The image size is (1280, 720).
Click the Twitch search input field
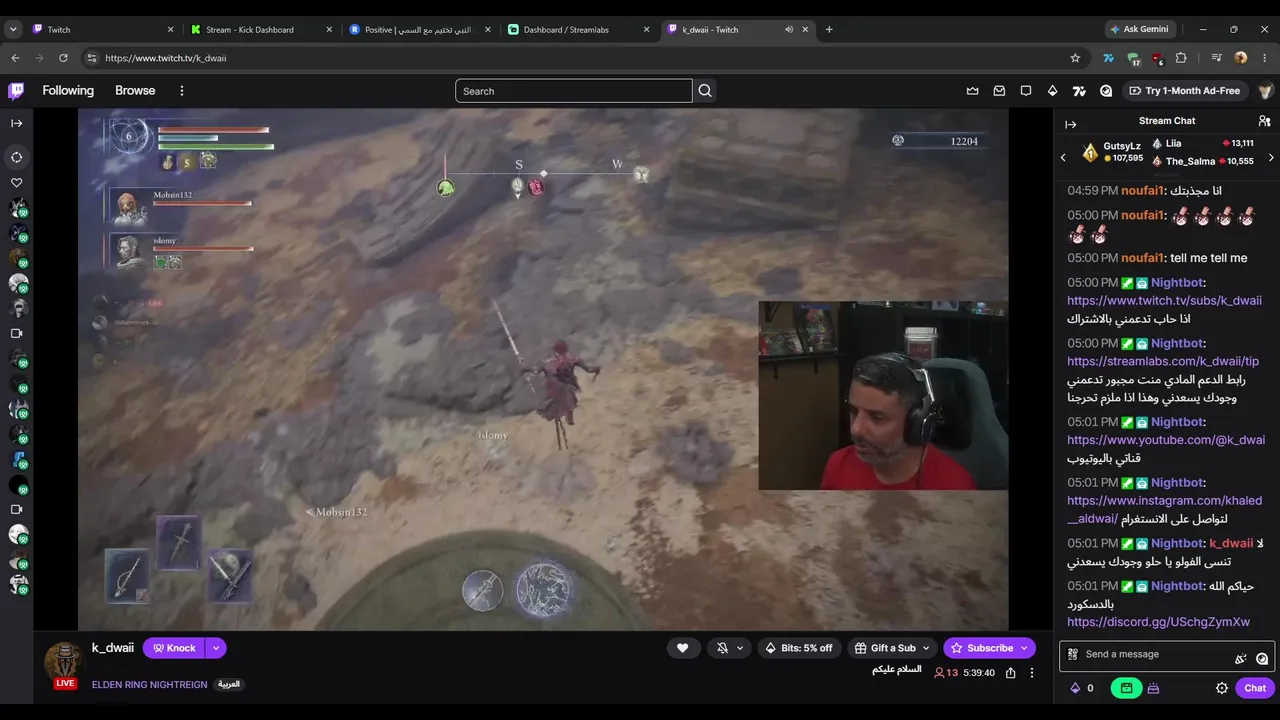(574, 91)
